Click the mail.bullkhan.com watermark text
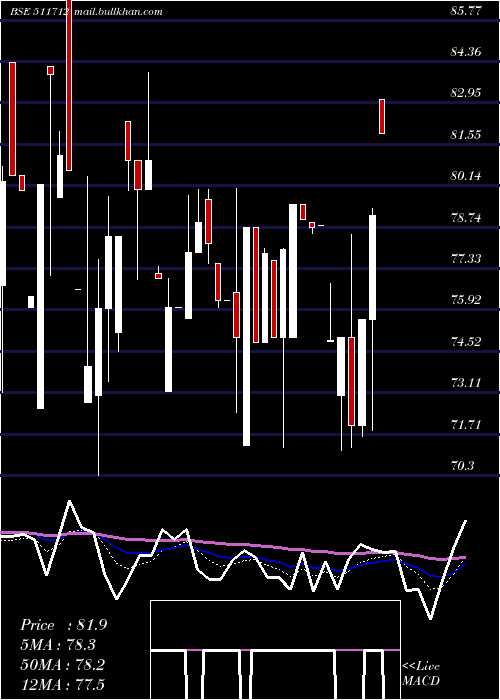The width and height of the screenshot is (500, 700). [x=118, y=12]
